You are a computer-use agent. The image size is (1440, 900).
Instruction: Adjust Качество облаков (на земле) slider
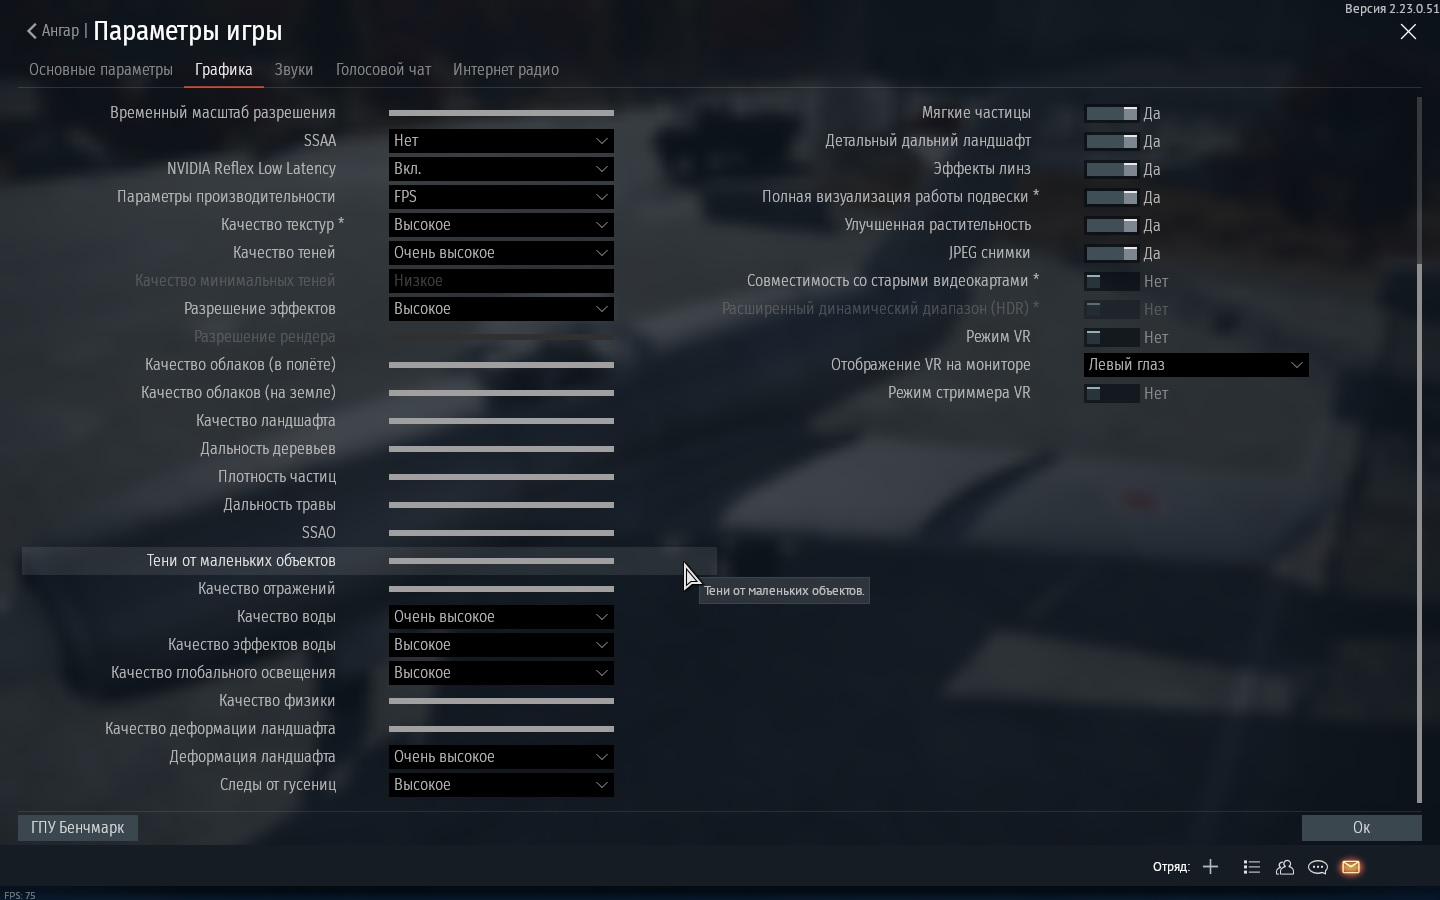tap(501, 393)
